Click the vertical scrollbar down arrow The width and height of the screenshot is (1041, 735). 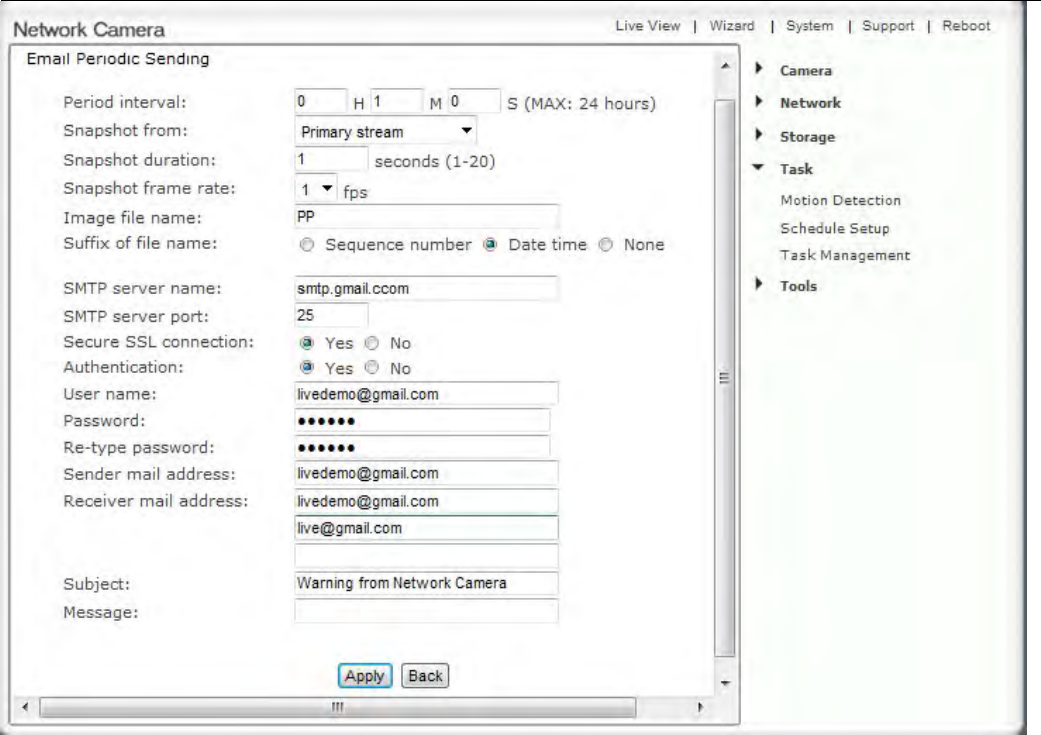coord(725,683)
